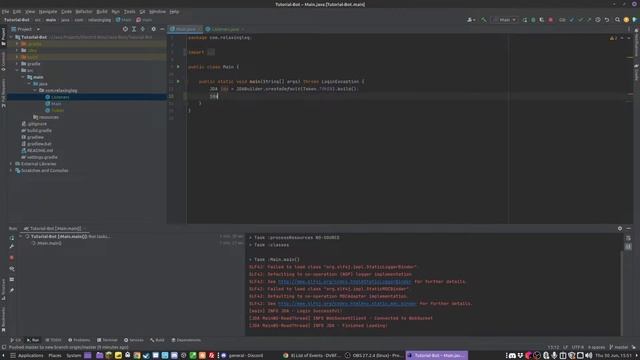Open the File menu
The image size is (640, 360).
[5, 11]
